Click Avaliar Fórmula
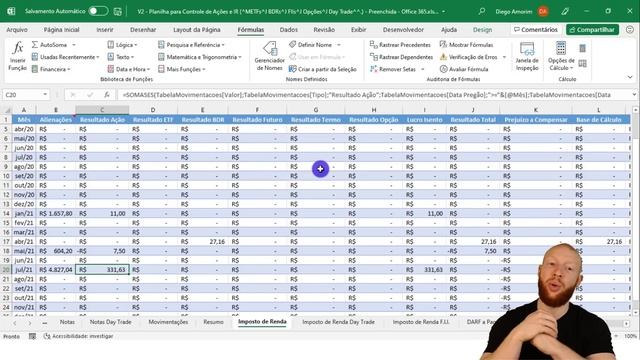 tap(464, 69)
